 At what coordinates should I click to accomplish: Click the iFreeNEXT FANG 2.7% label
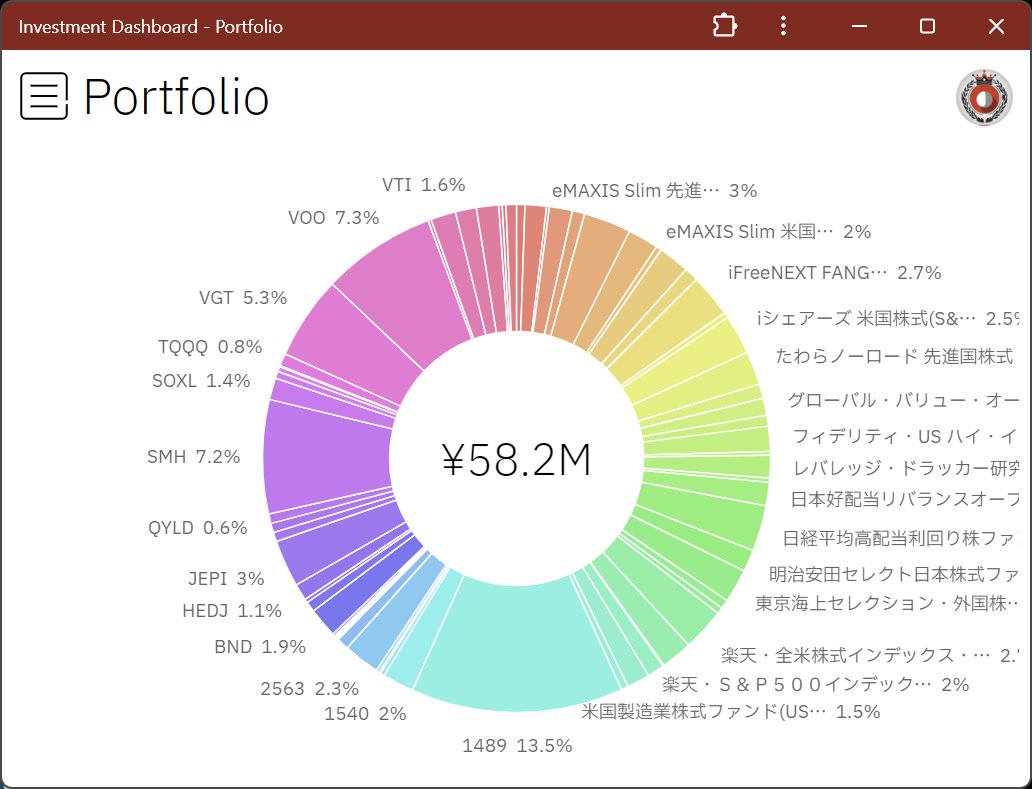(834, 273)
